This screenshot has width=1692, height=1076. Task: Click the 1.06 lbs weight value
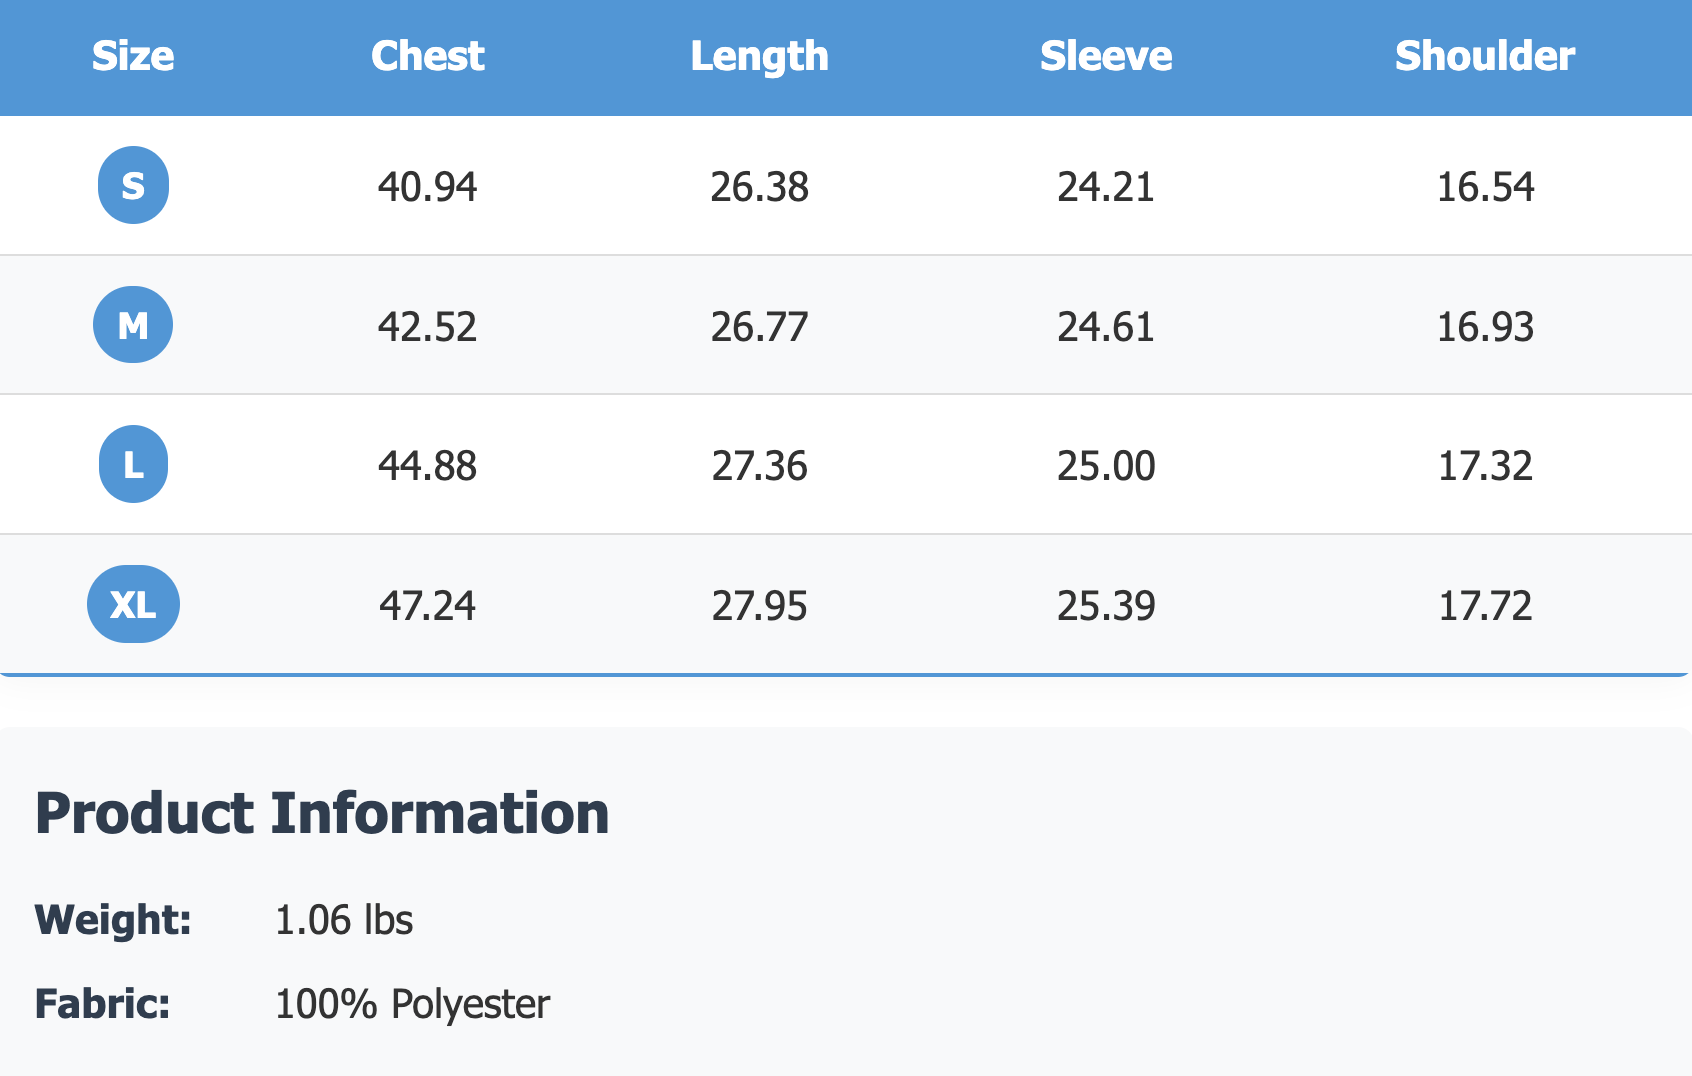point(344,920)
